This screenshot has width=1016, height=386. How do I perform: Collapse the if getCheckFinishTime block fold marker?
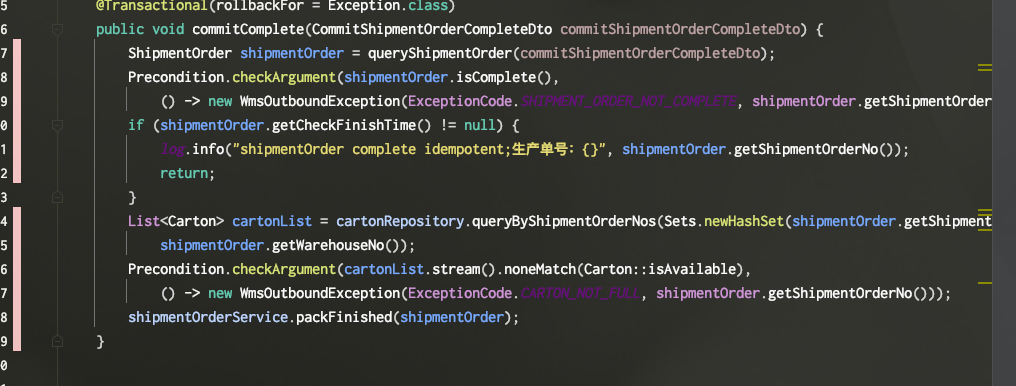click(x=57, y=125)
